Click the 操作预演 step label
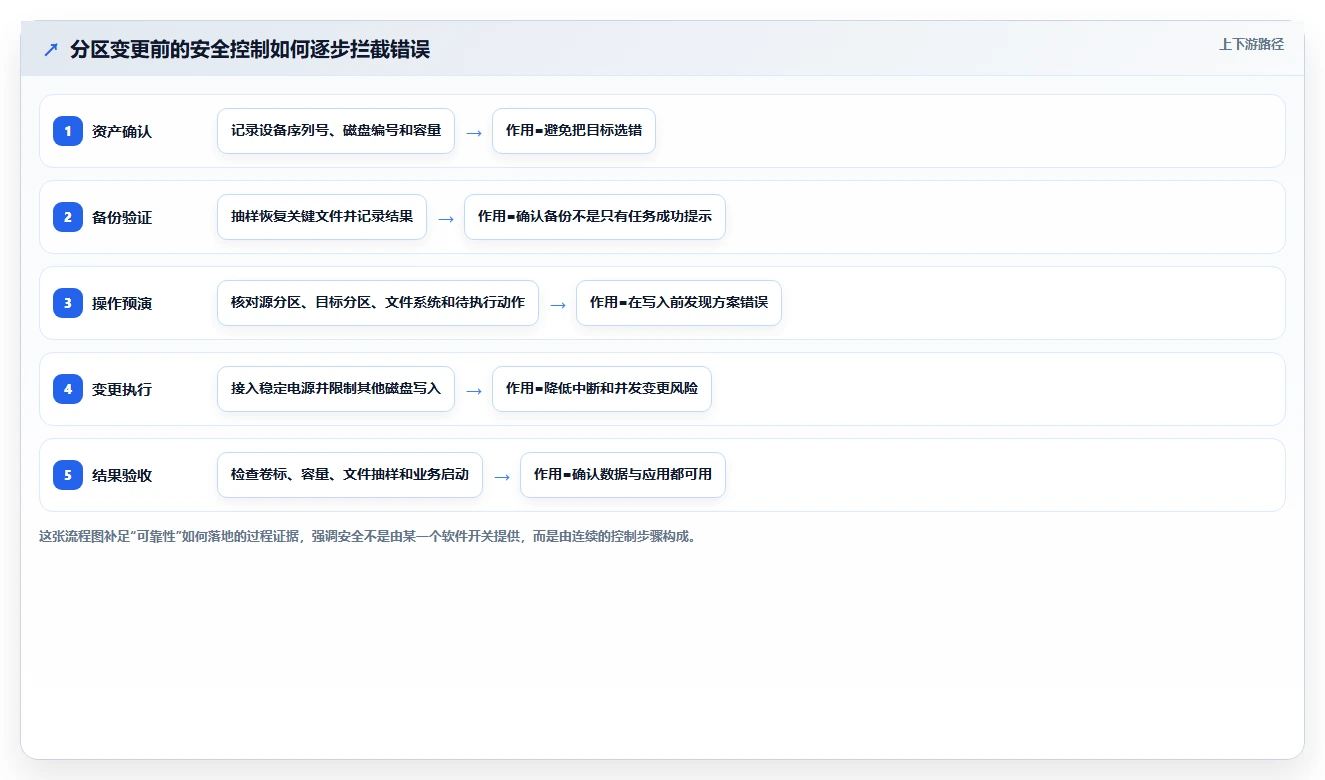1325x780 pixels. [x=122, y=303]
